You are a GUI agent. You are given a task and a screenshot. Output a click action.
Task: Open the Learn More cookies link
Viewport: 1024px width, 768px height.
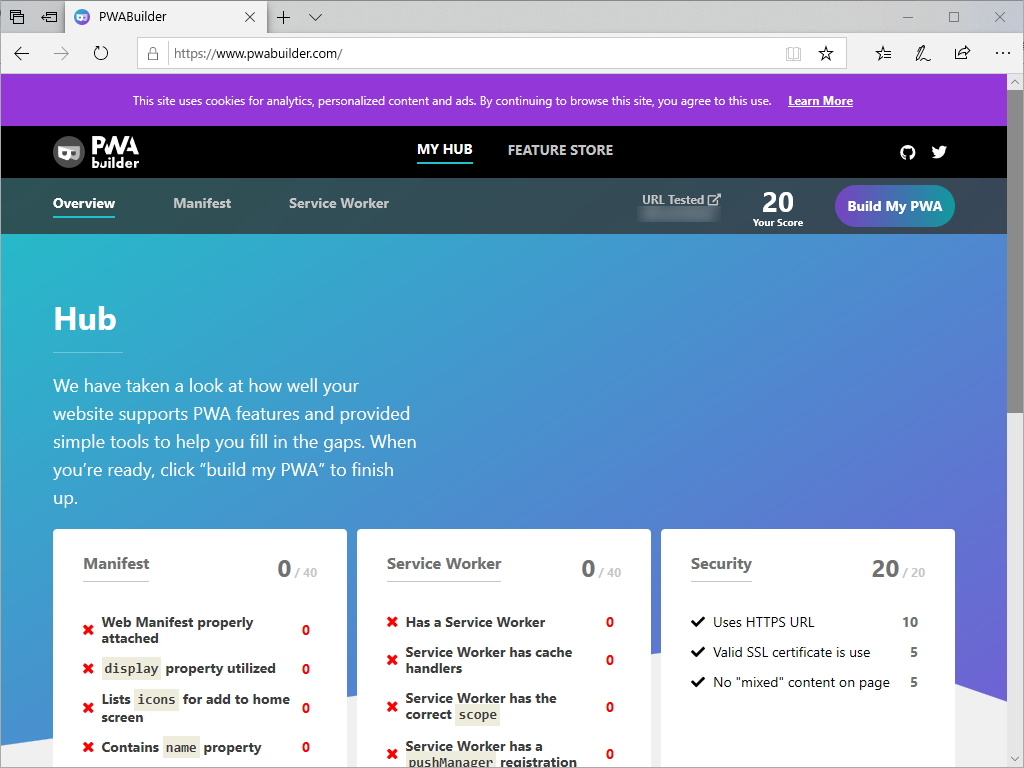point(820,100)
